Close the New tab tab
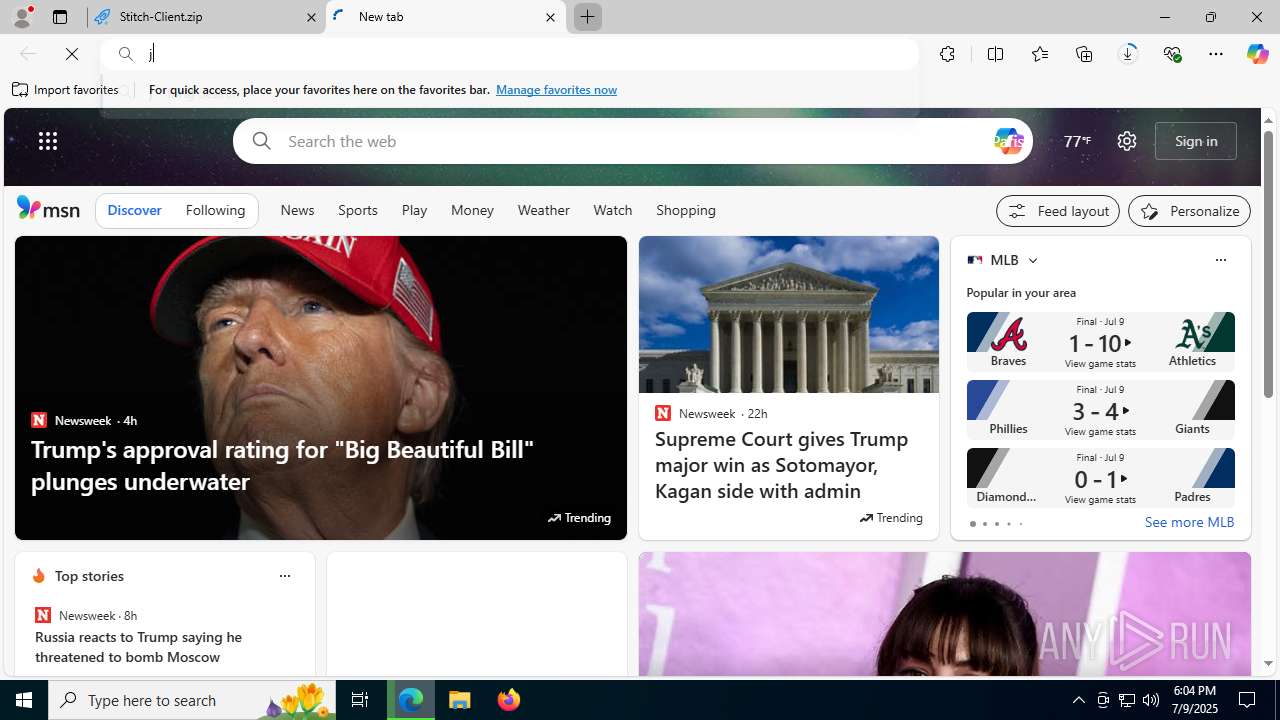 pos(550,17)
